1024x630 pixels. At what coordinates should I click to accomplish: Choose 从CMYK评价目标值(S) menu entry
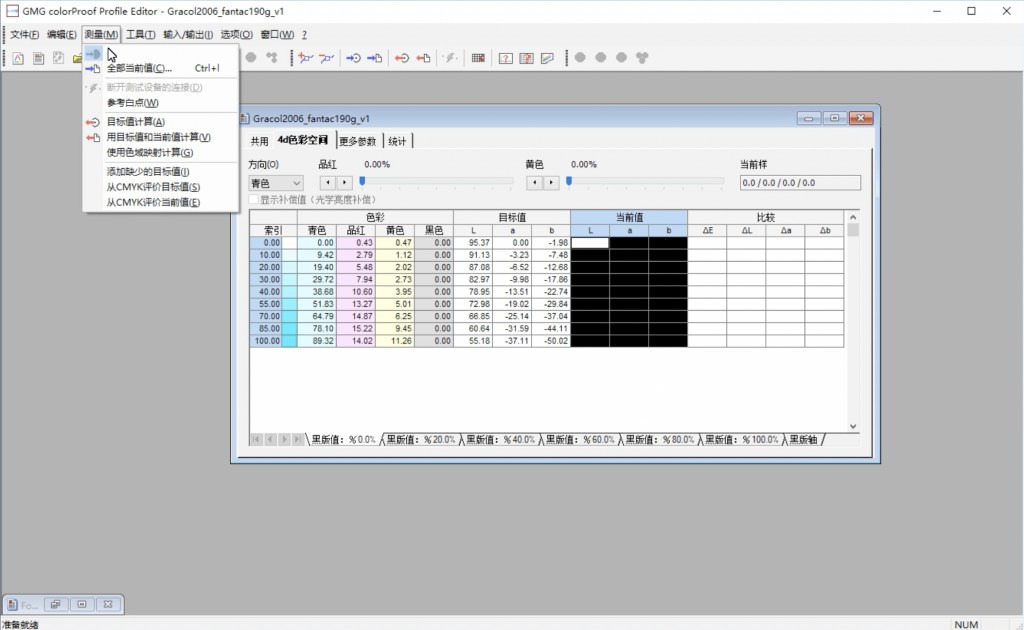pos(160,187)
